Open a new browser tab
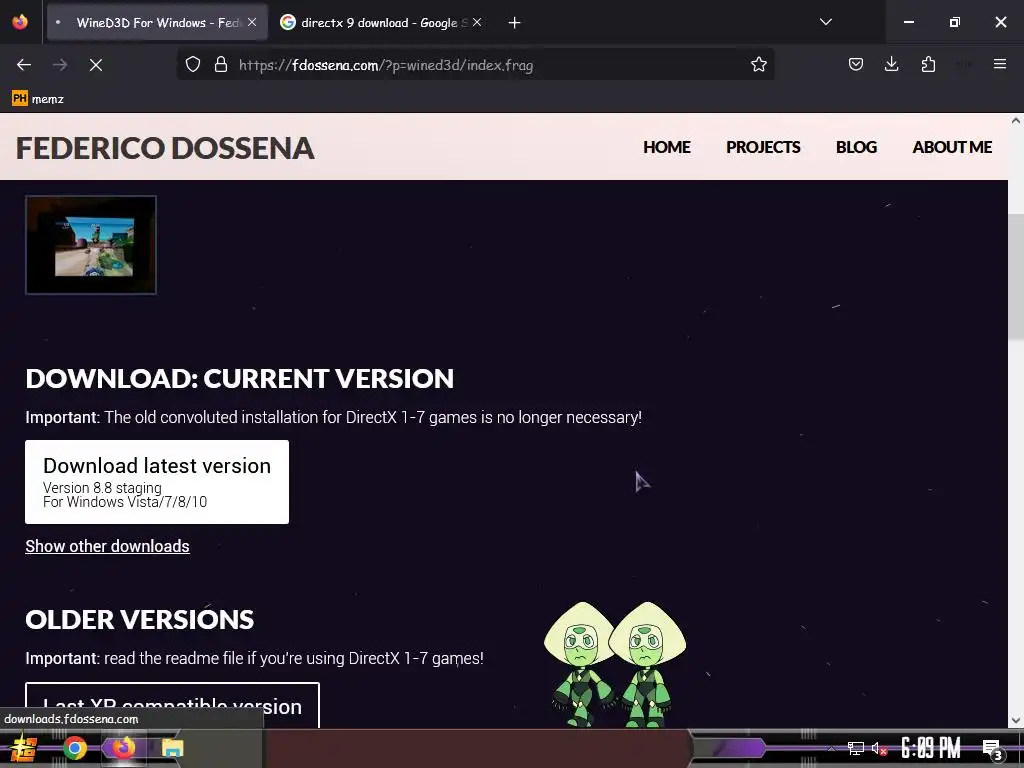This screenshot has width=1024, height=768. point(515,23)
